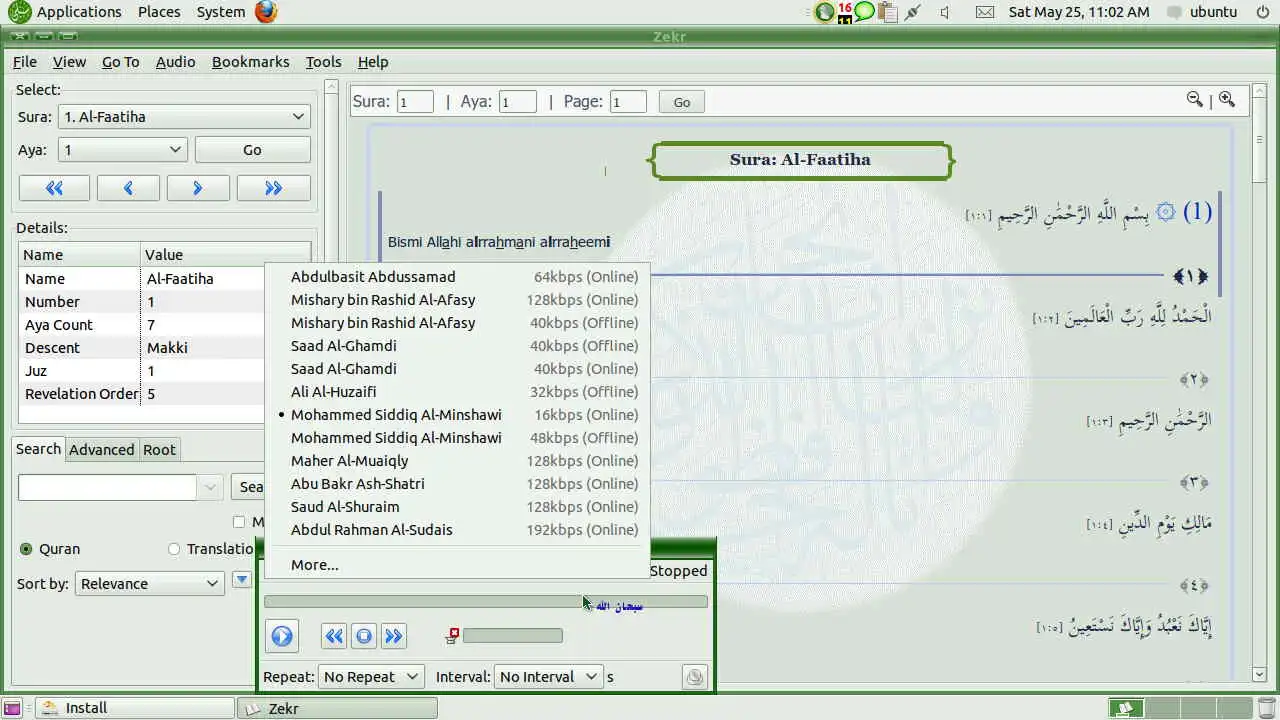Open the Audio menu
The width and height of the screenshot is (1280, 720).
[176, 62]
